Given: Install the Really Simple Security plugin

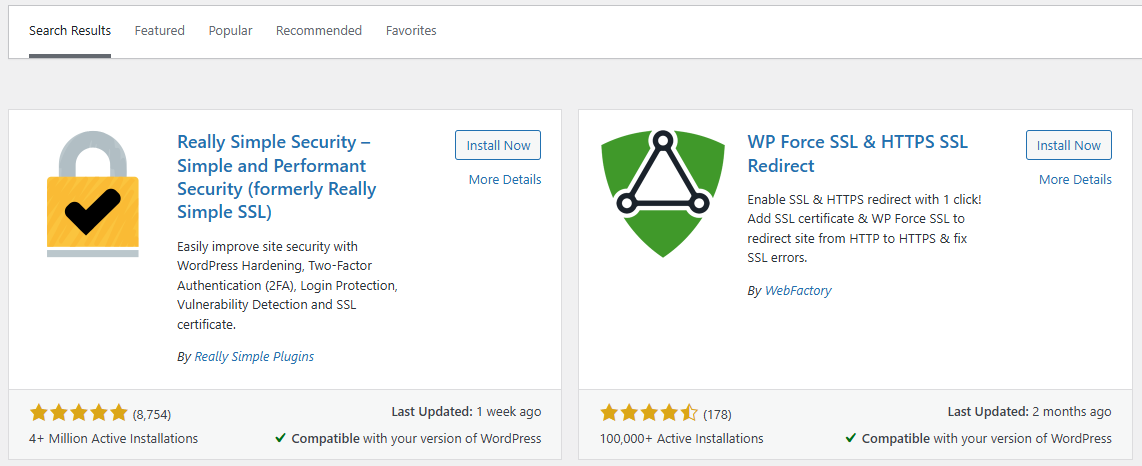Looking at the screenshot, I should 498,145.
